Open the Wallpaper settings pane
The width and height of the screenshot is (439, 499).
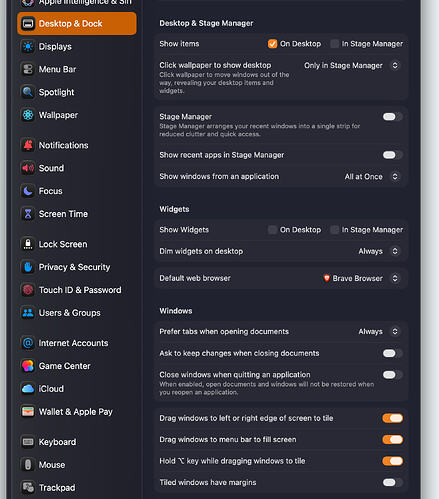77,115
